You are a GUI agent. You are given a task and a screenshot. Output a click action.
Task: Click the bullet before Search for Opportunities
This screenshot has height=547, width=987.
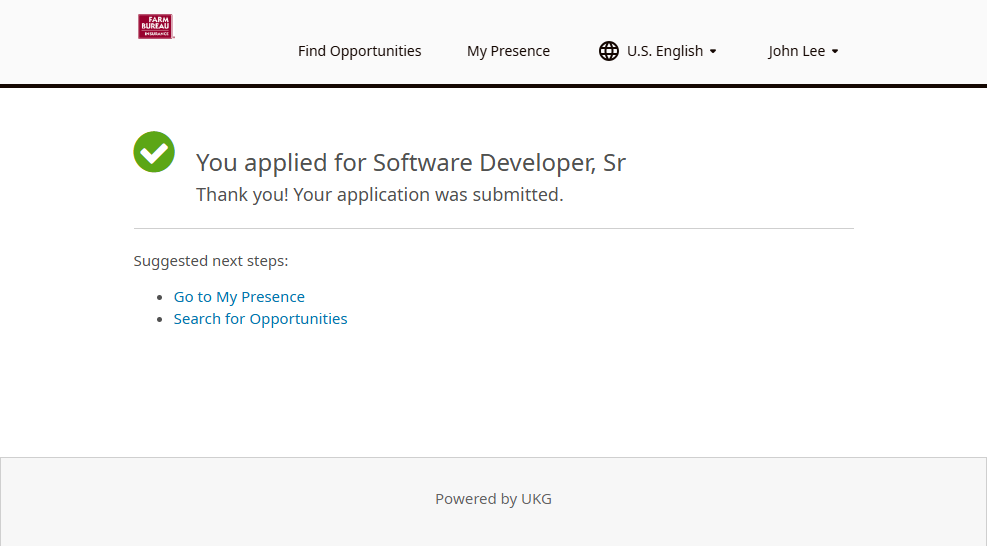(x=160, y=320)
